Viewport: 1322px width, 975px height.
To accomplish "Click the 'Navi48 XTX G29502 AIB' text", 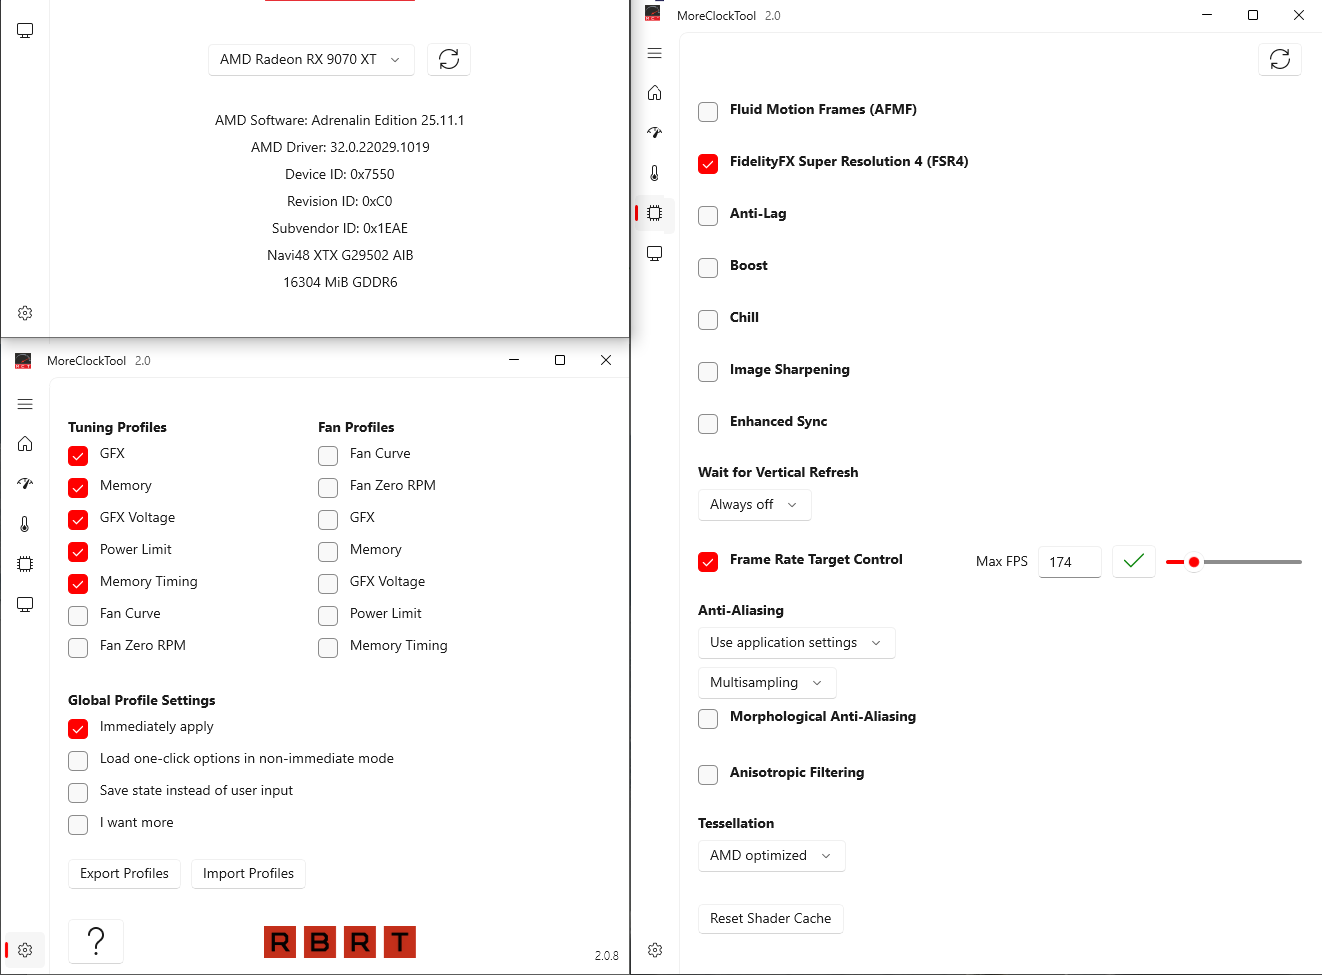I will coord(340,255).
